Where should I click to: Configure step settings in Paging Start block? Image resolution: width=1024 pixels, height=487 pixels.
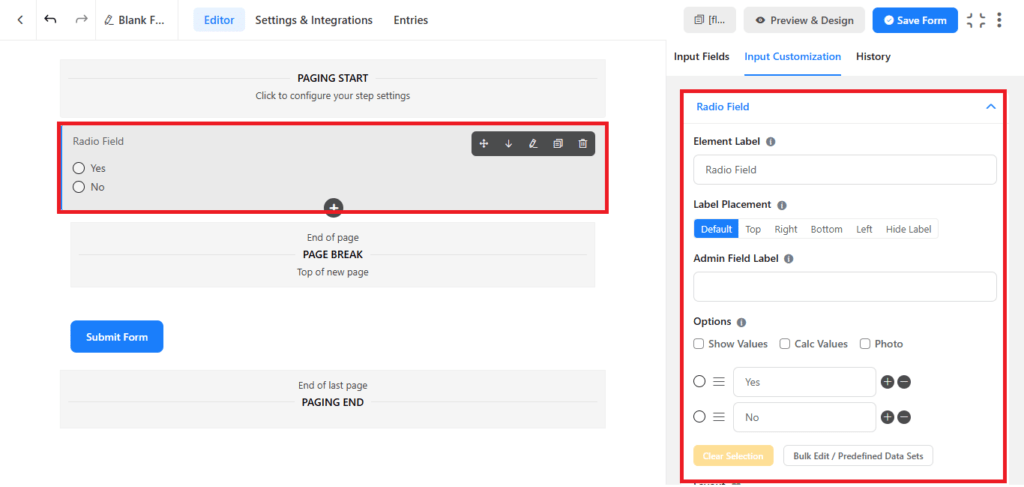tap(332, 87)
